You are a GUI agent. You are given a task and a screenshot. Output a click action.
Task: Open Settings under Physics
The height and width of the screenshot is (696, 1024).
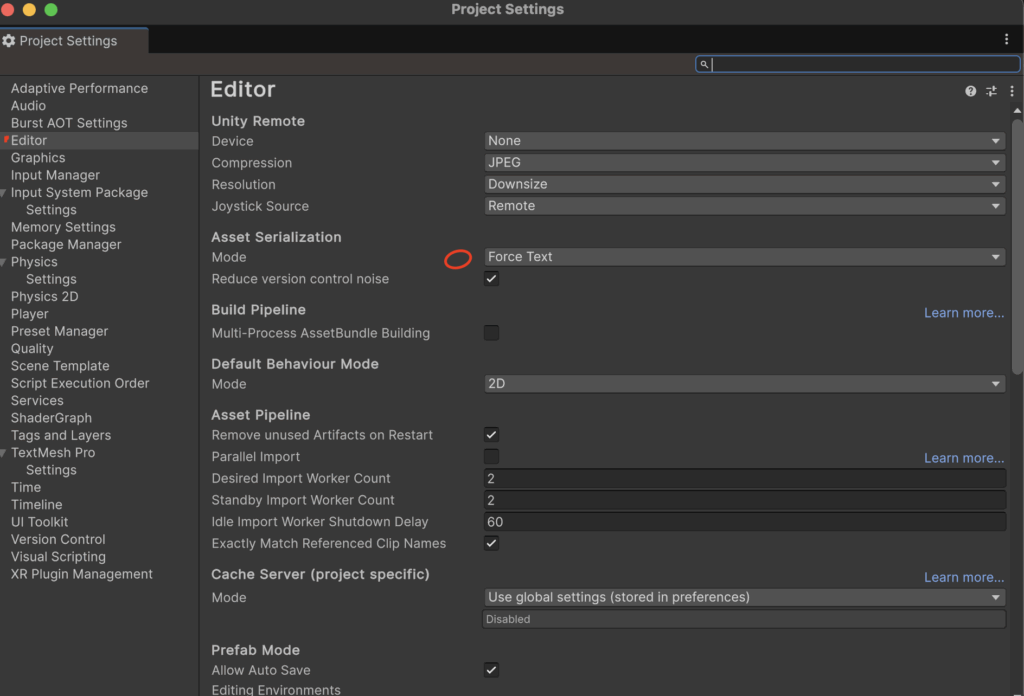51,279
